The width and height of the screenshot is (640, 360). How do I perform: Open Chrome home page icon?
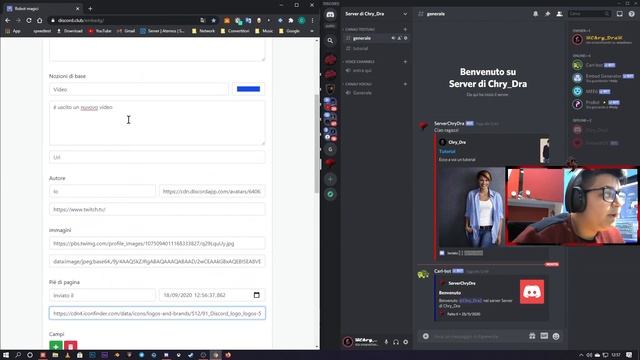(x=39, y=20)
